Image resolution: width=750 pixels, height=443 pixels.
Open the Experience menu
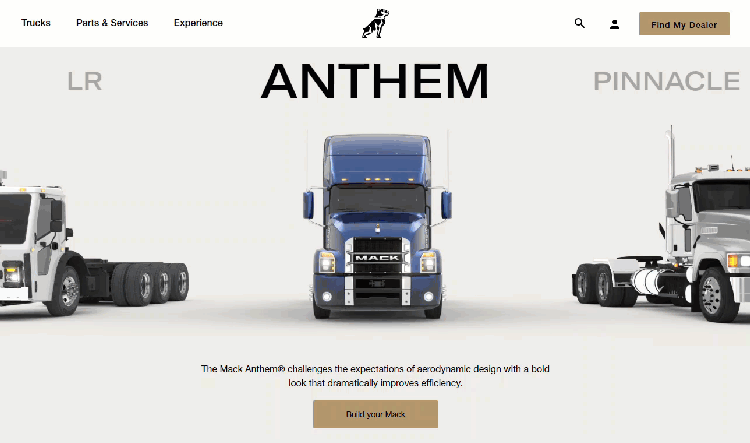(x=198, y=23)
